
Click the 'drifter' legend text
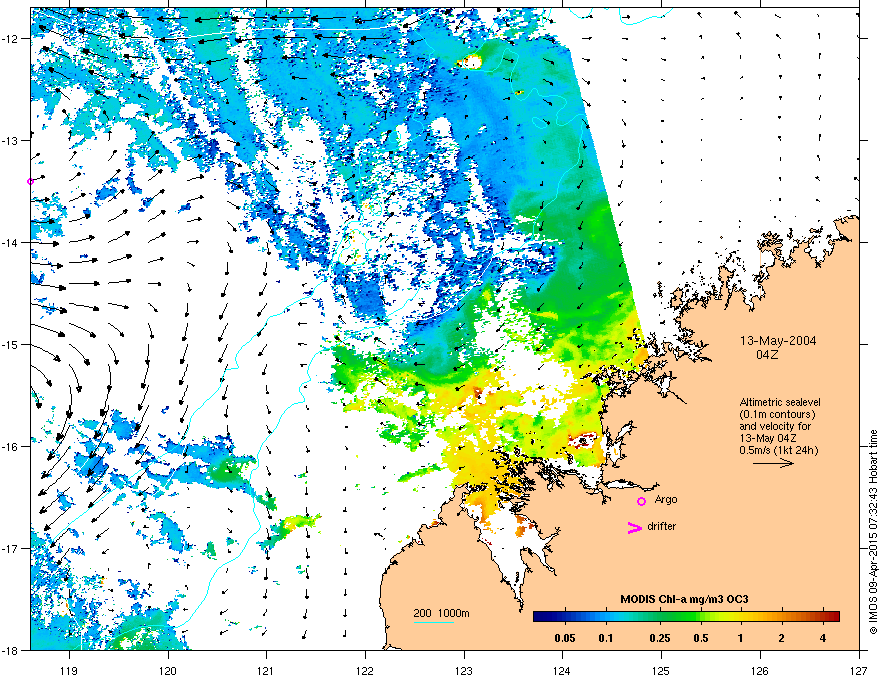coord(661,526)
